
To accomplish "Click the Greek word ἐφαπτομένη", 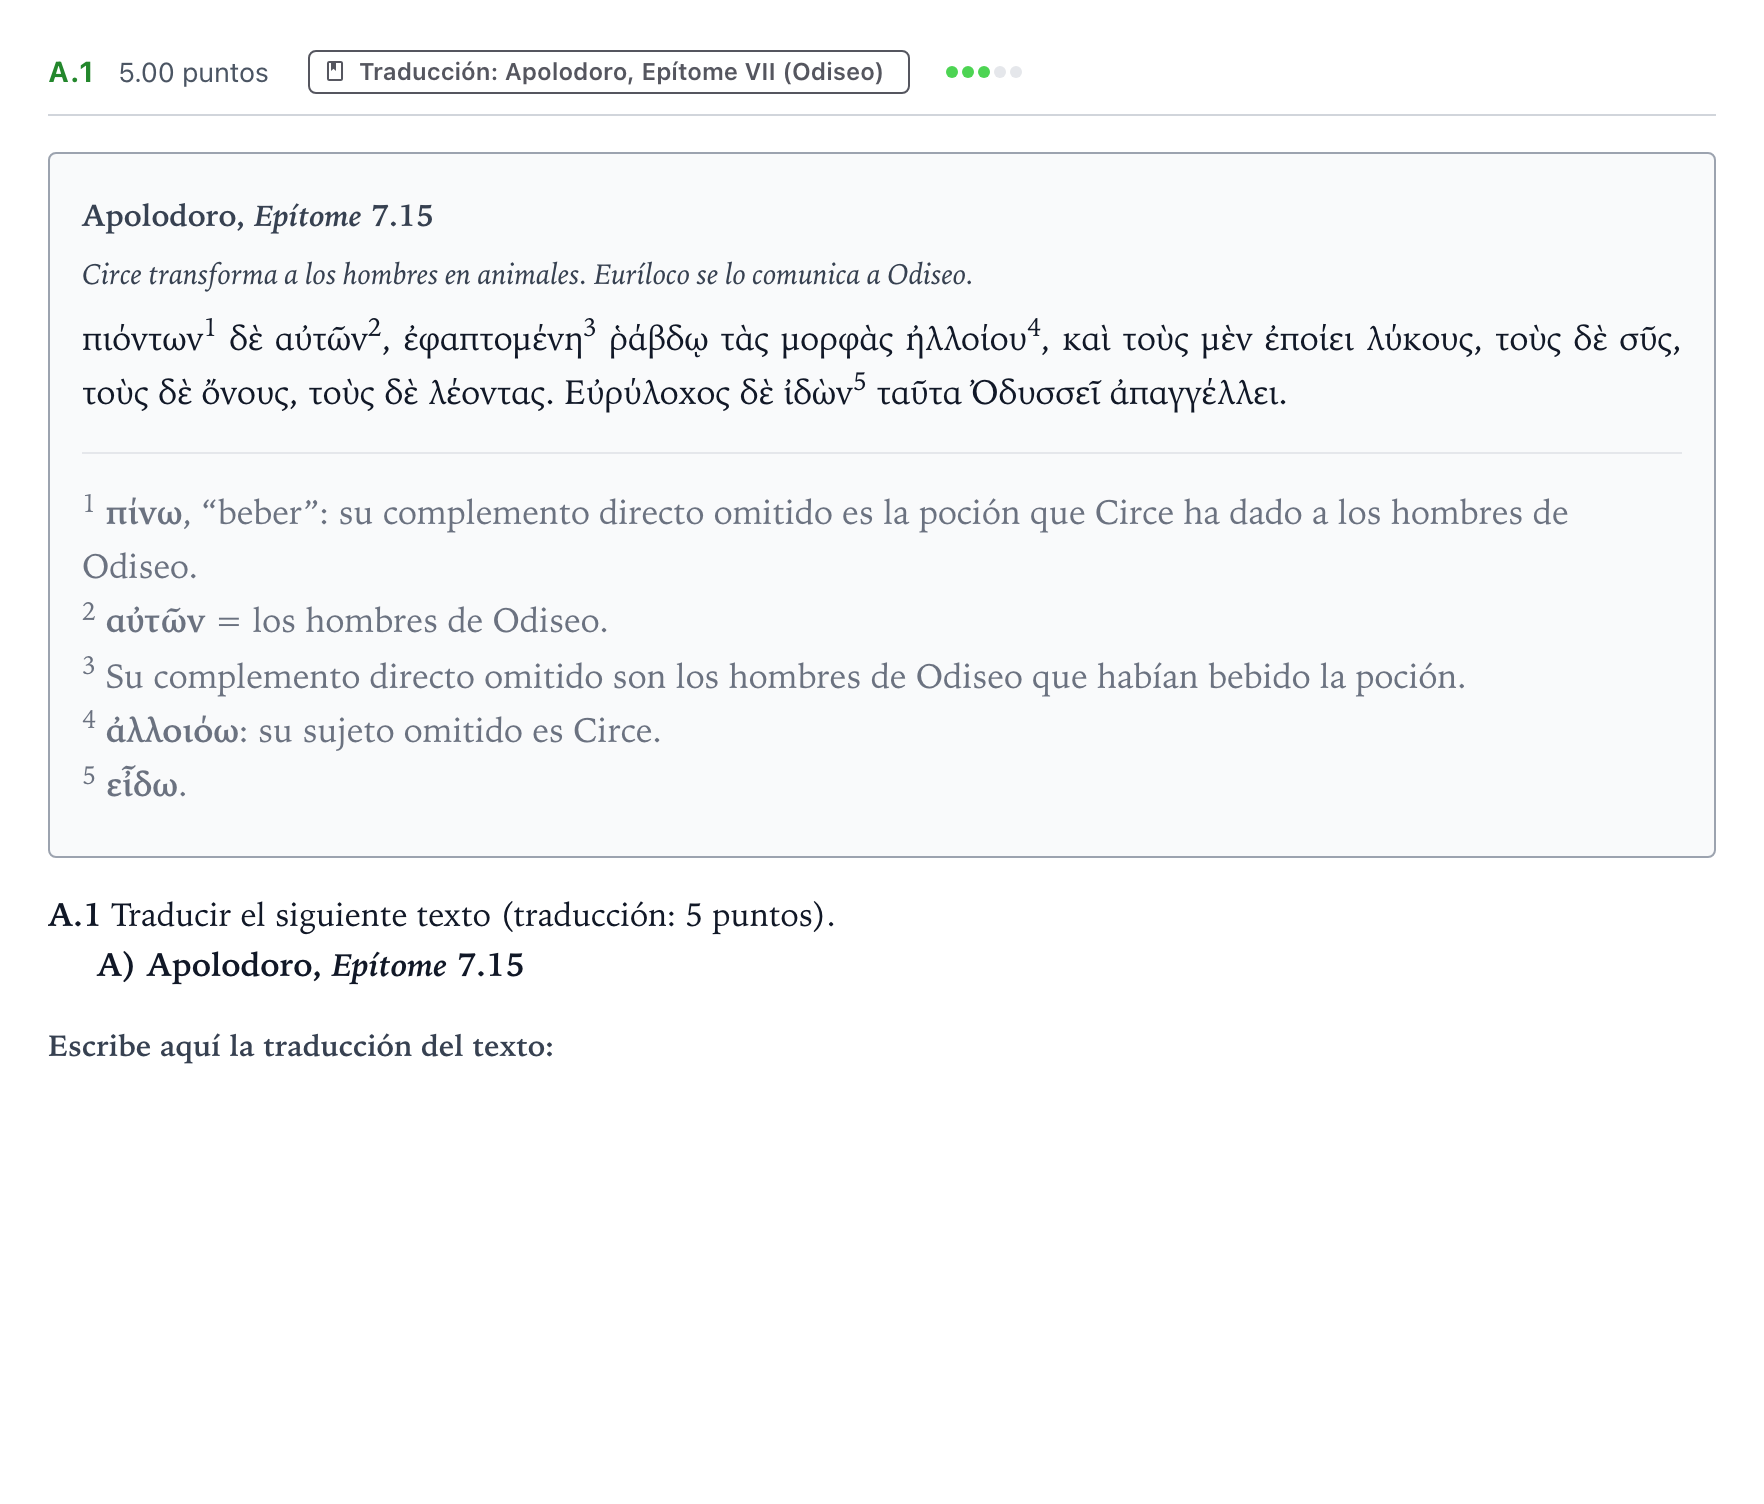I will click(x=493, y=340).
